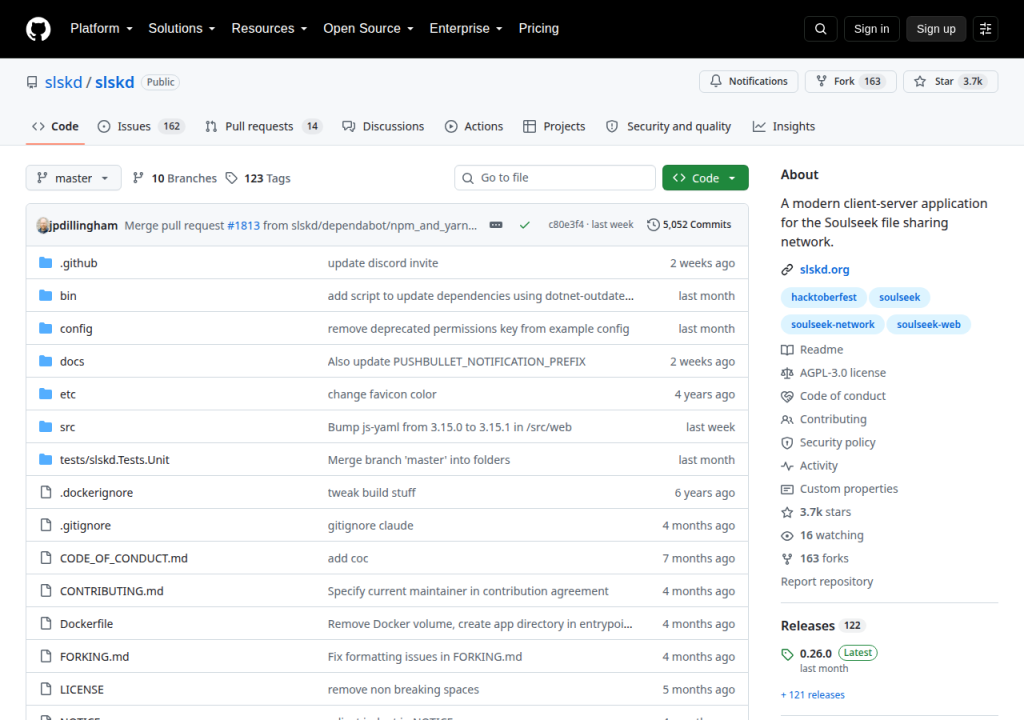This screenshot has width=1024, height=720.
Task: Click commit hash c80e3f4
Action: [566, 224]
